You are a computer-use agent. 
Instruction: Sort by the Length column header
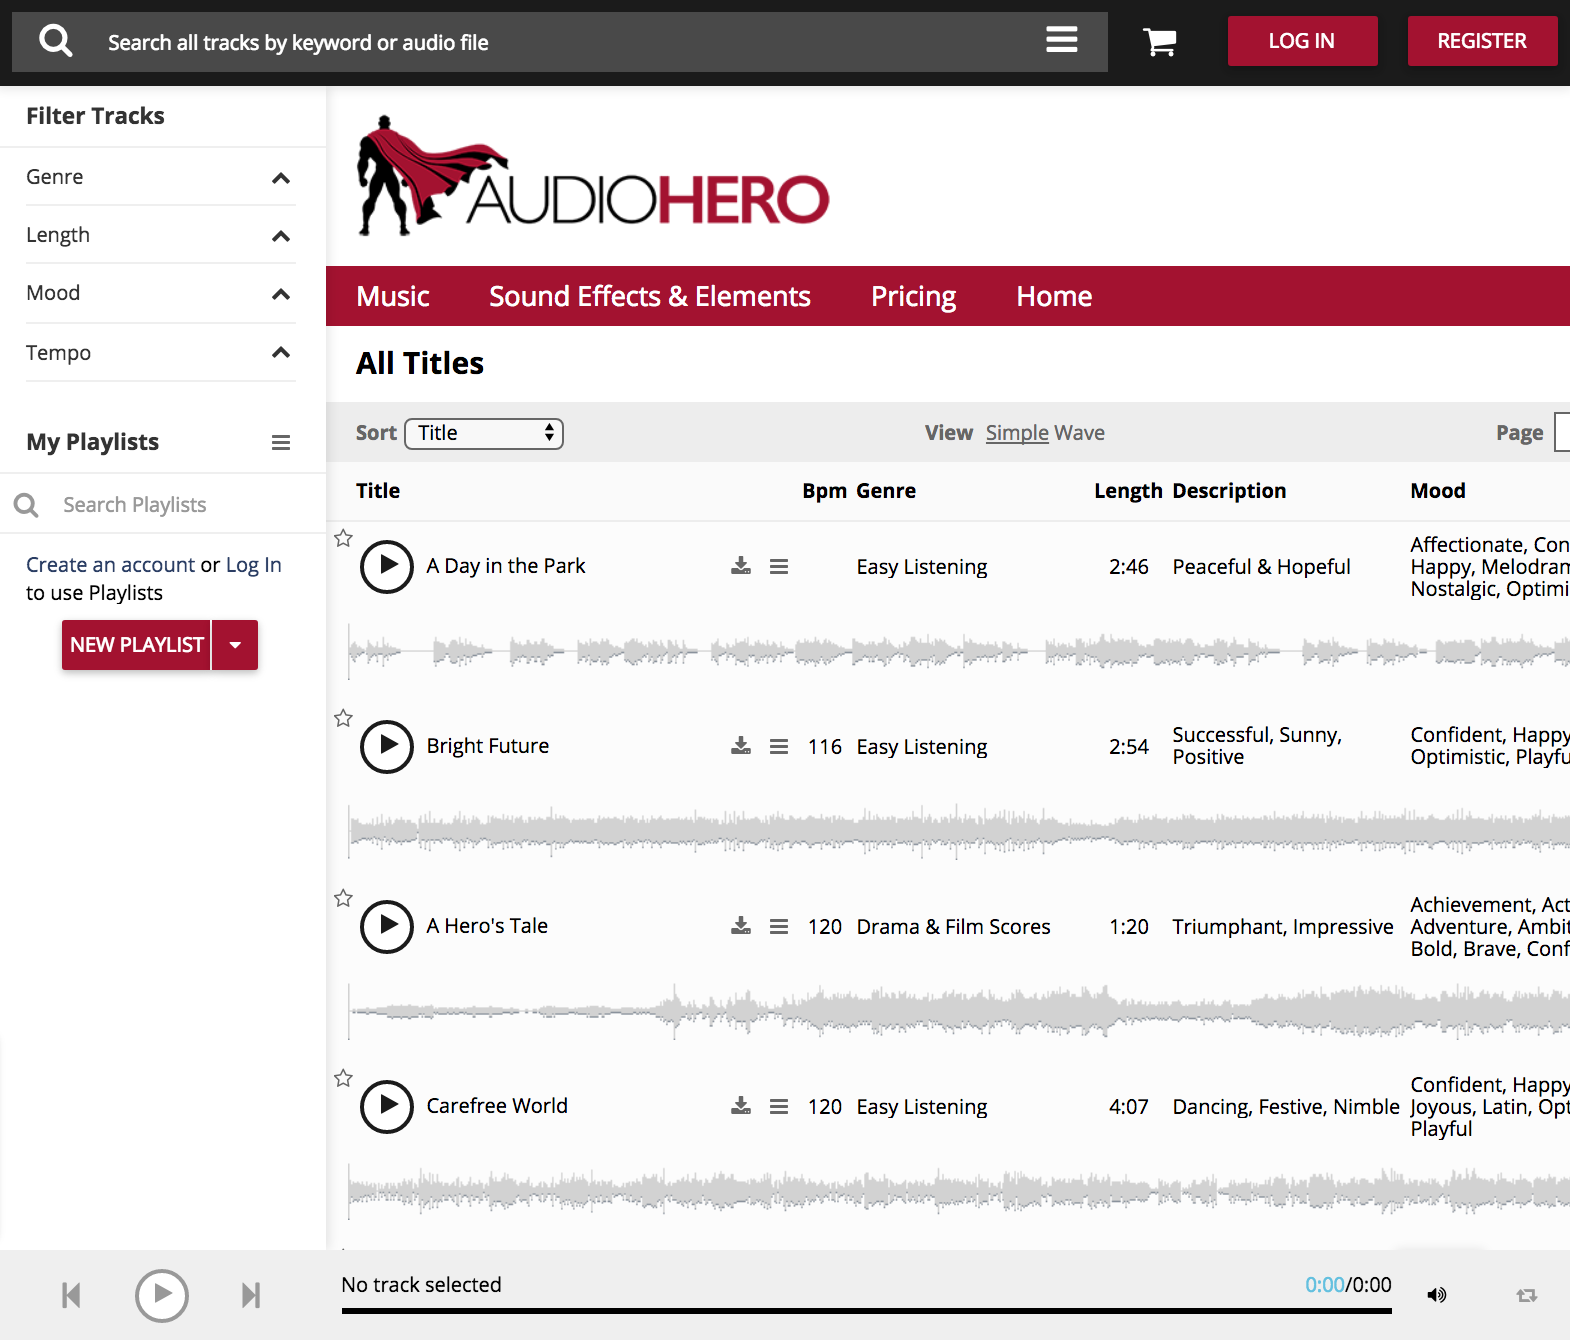pos(1128,491)
